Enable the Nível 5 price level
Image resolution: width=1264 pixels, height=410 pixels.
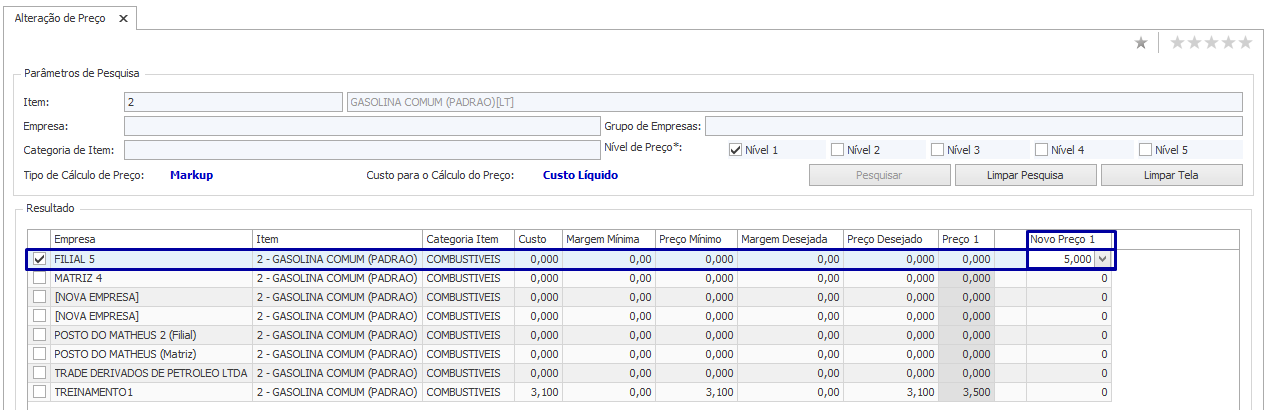[1146, 150]
